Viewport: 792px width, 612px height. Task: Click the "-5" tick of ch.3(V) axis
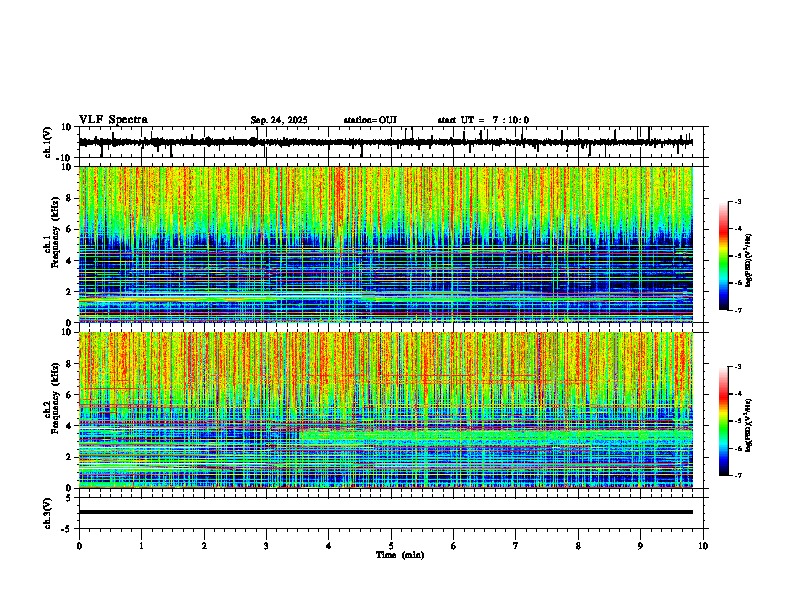(67, 529)
